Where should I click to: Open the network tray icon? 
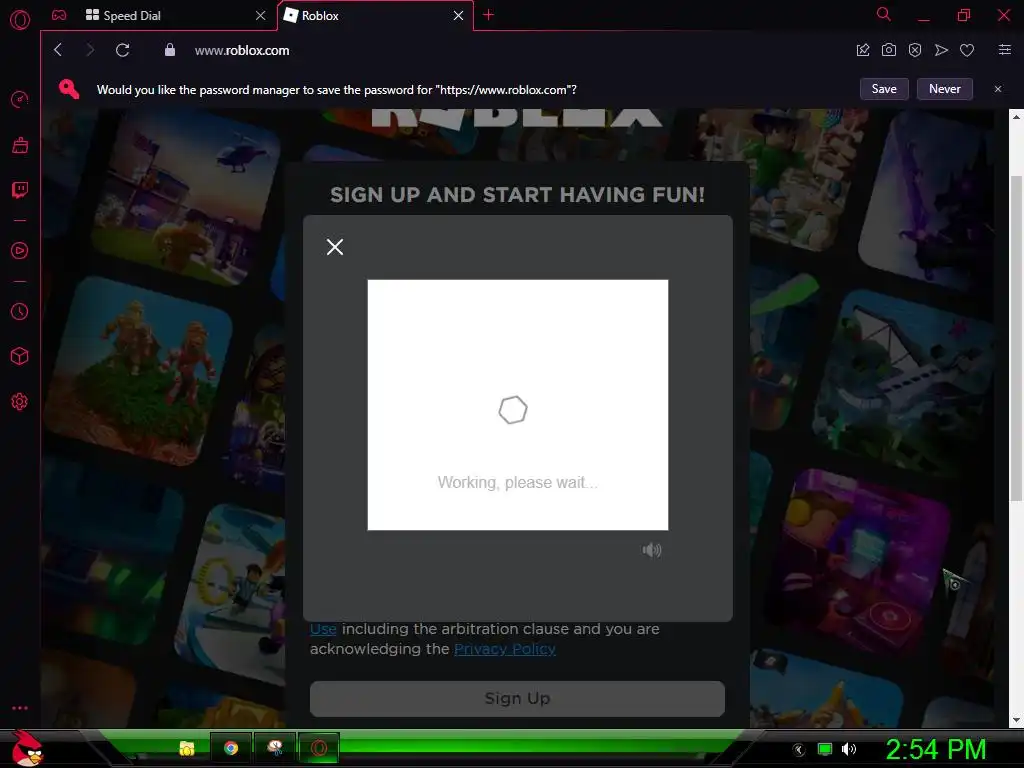pos(825,750)
